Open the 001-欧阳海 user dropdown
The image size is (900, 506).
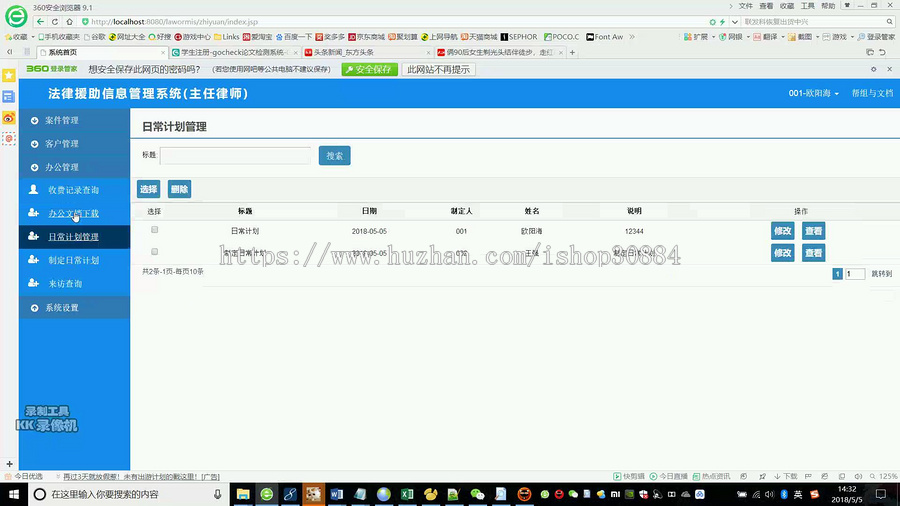[x=813, y=93]
